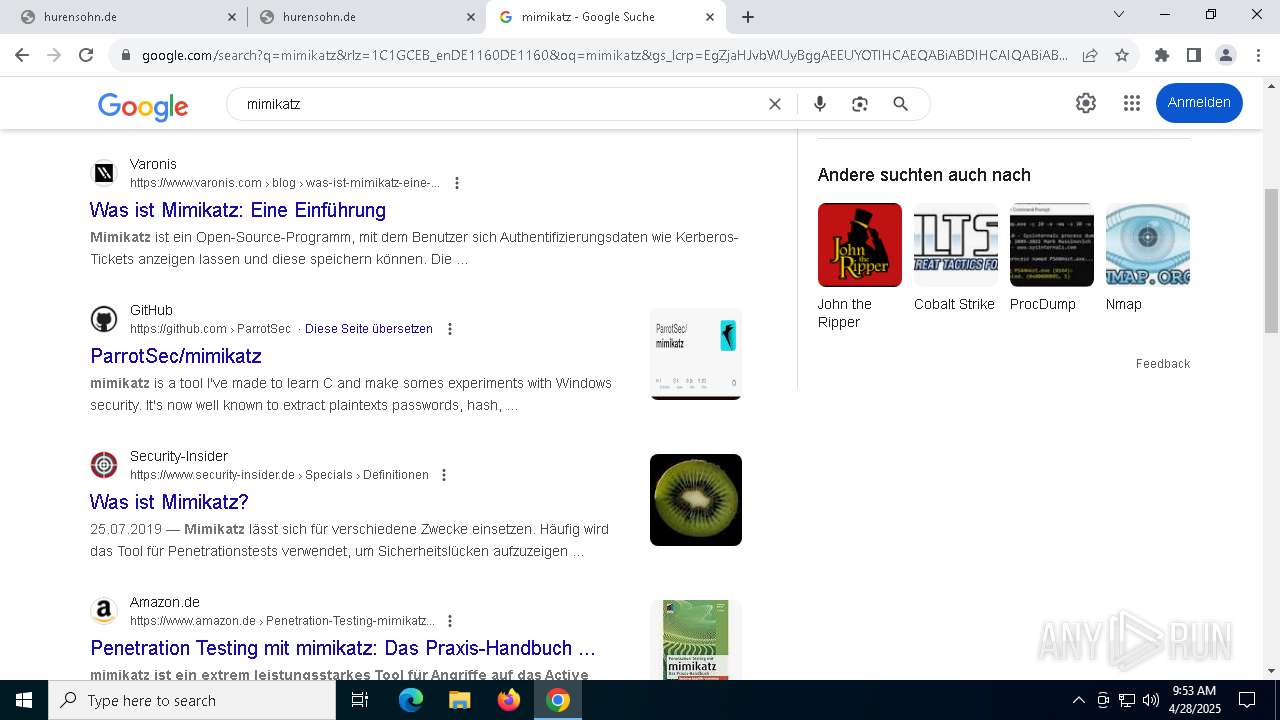Image resolution: width=1280 pixels, height=720 pixels.
Task: Open the Windows Start menu
Action: coord(24,700)
